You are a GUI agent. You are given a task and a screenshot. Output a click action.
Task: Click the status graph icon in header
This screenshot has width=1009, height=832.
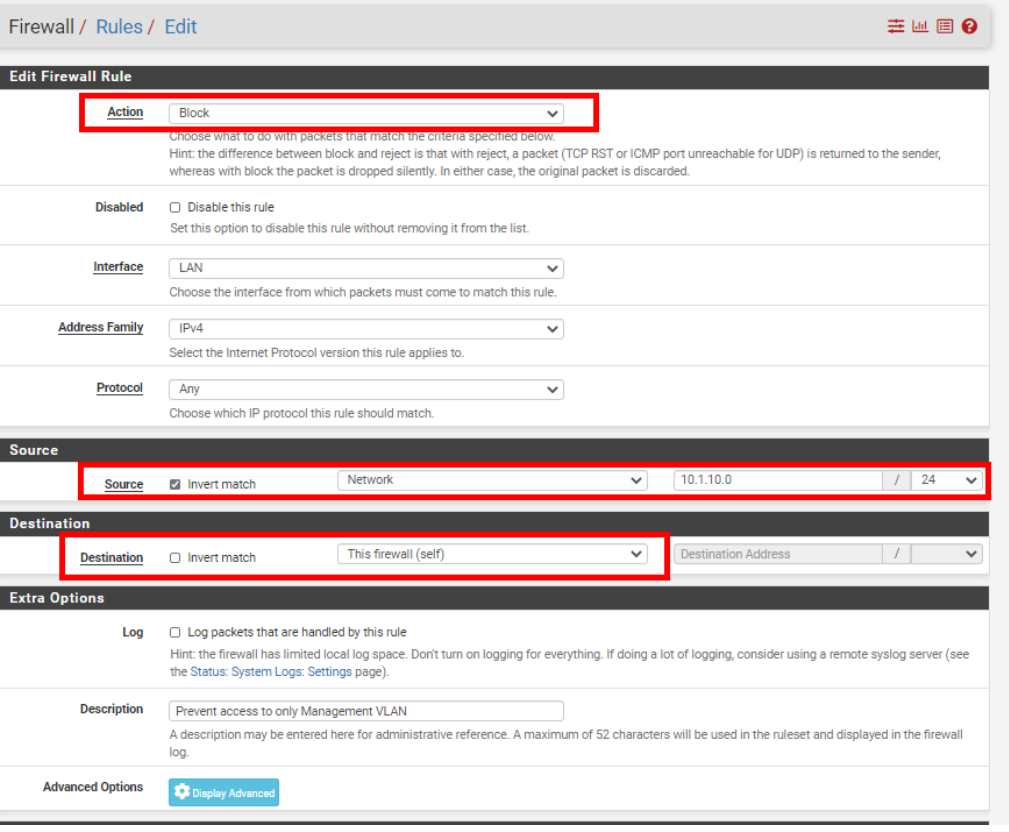pyautogui.click(x=920, y=27)
